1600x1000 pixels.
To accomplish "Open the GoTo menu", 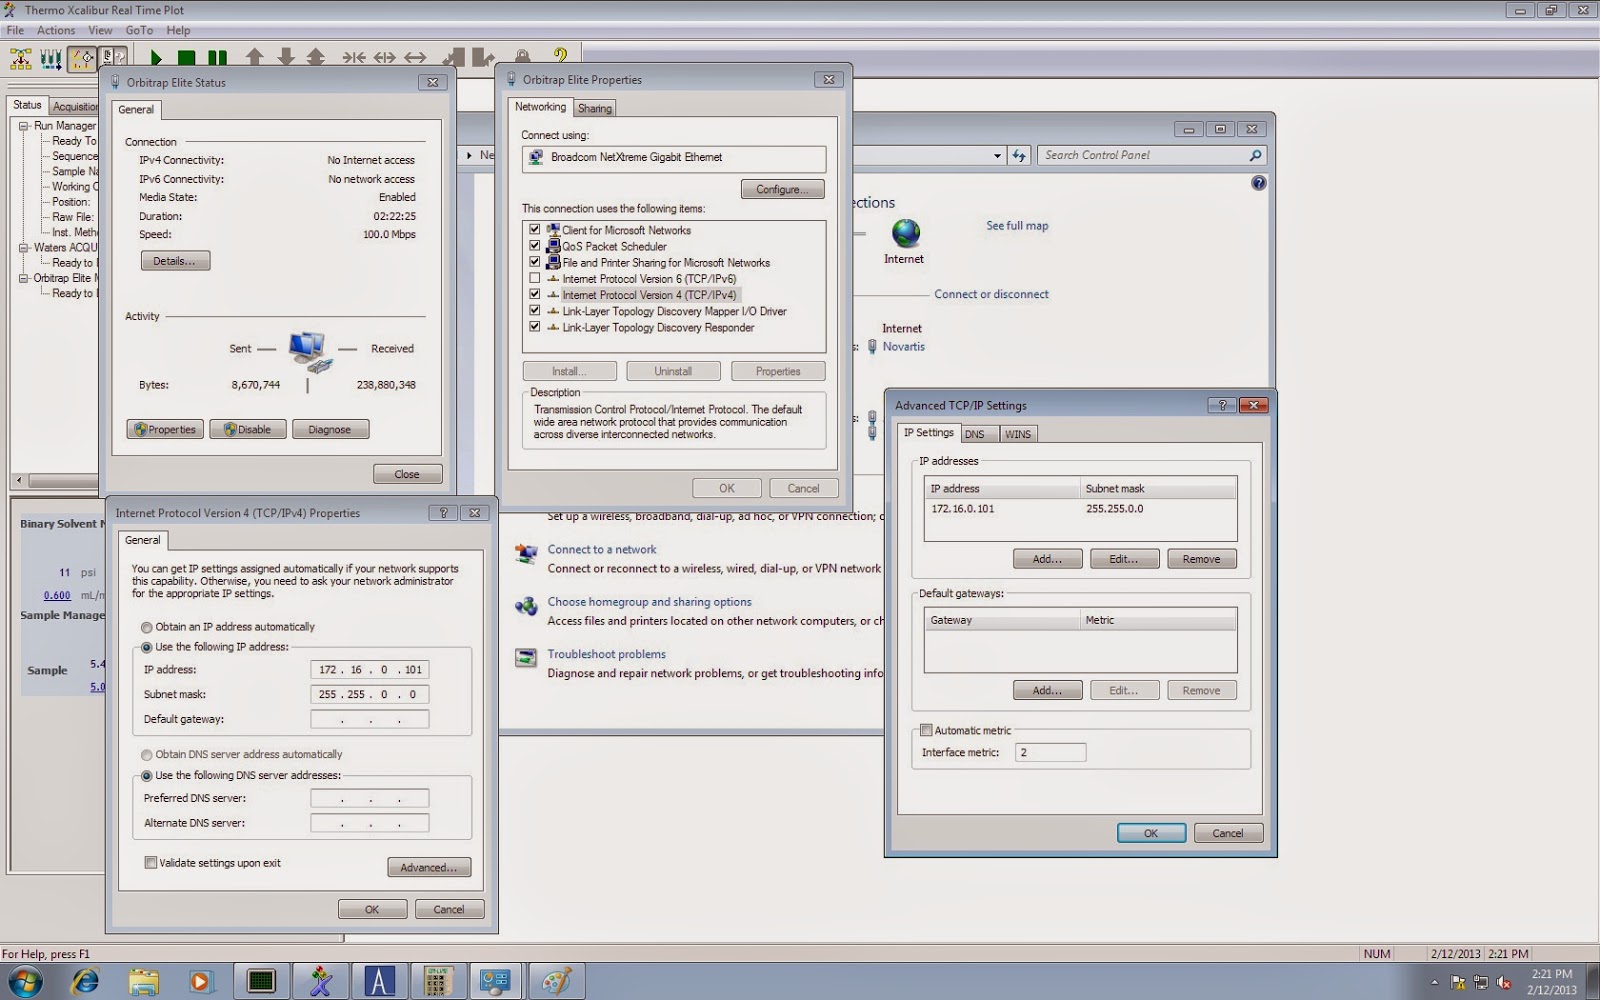I will coord(139,30).
